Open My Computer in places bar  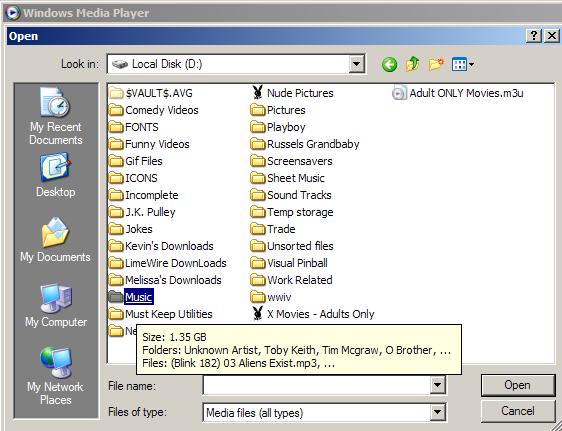[56, 305]
